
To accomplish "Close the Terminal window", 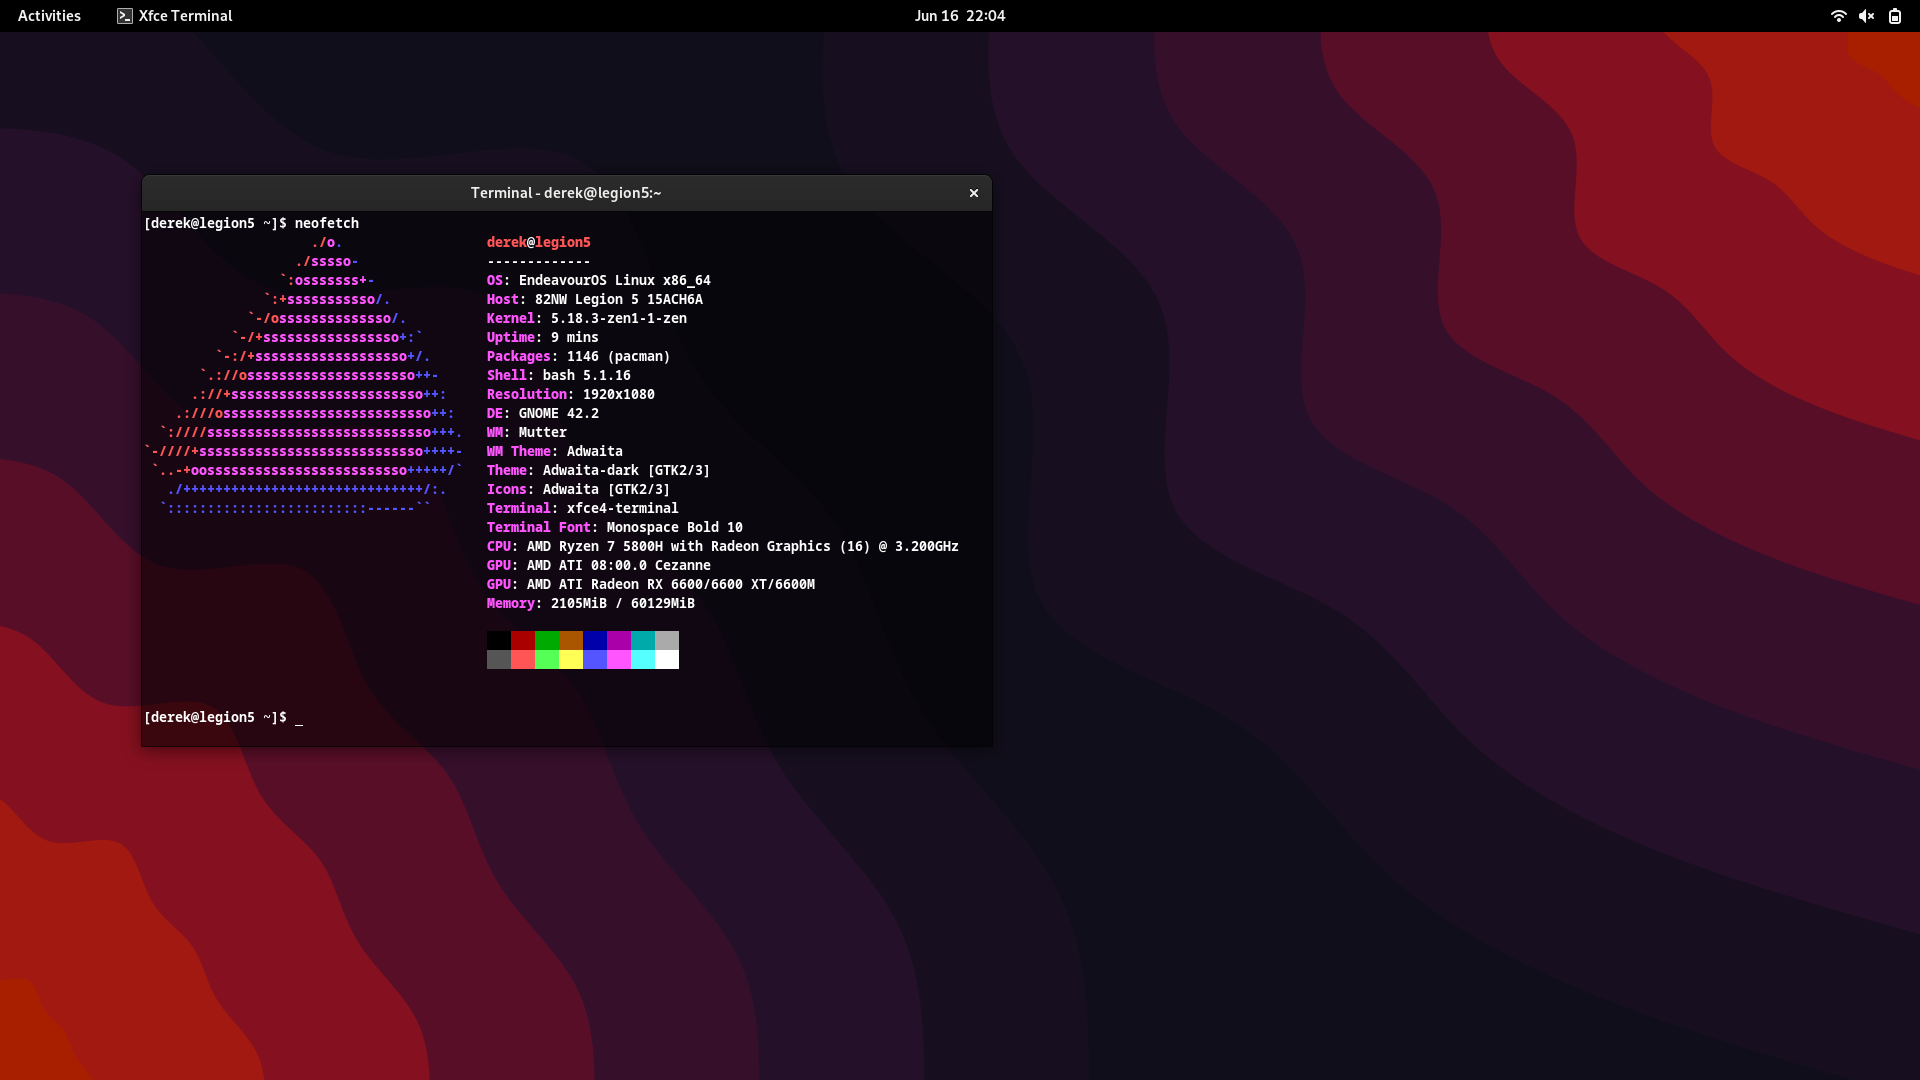I will pyautogui.click(x=974, y=193).
